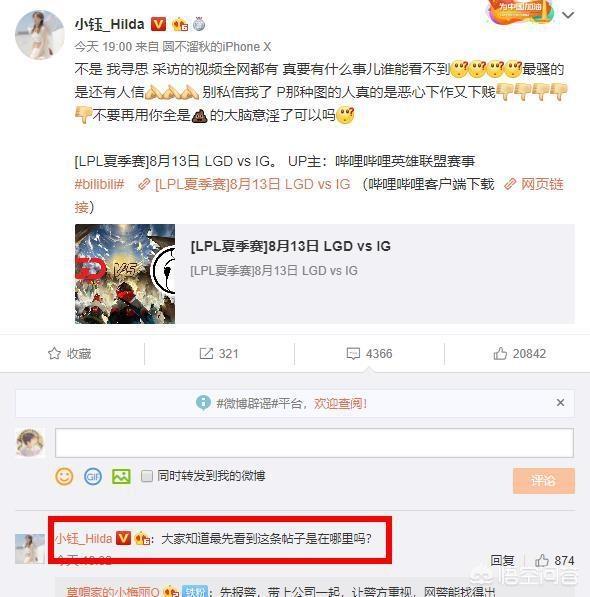
Task: Follow the 欢迎查阅 link in the notice
Action: point(340,403)
